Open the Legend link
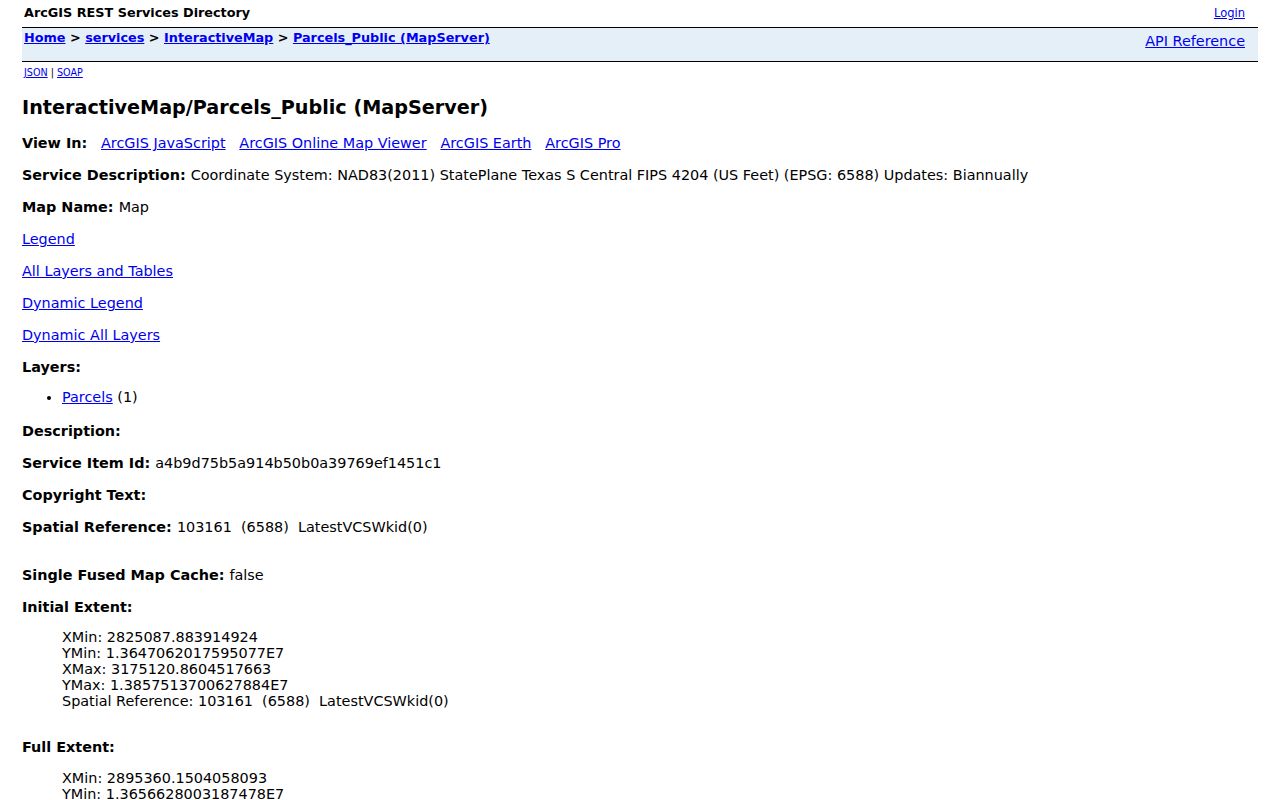The width and height of the screenshot is (1280, 800). 48,239
